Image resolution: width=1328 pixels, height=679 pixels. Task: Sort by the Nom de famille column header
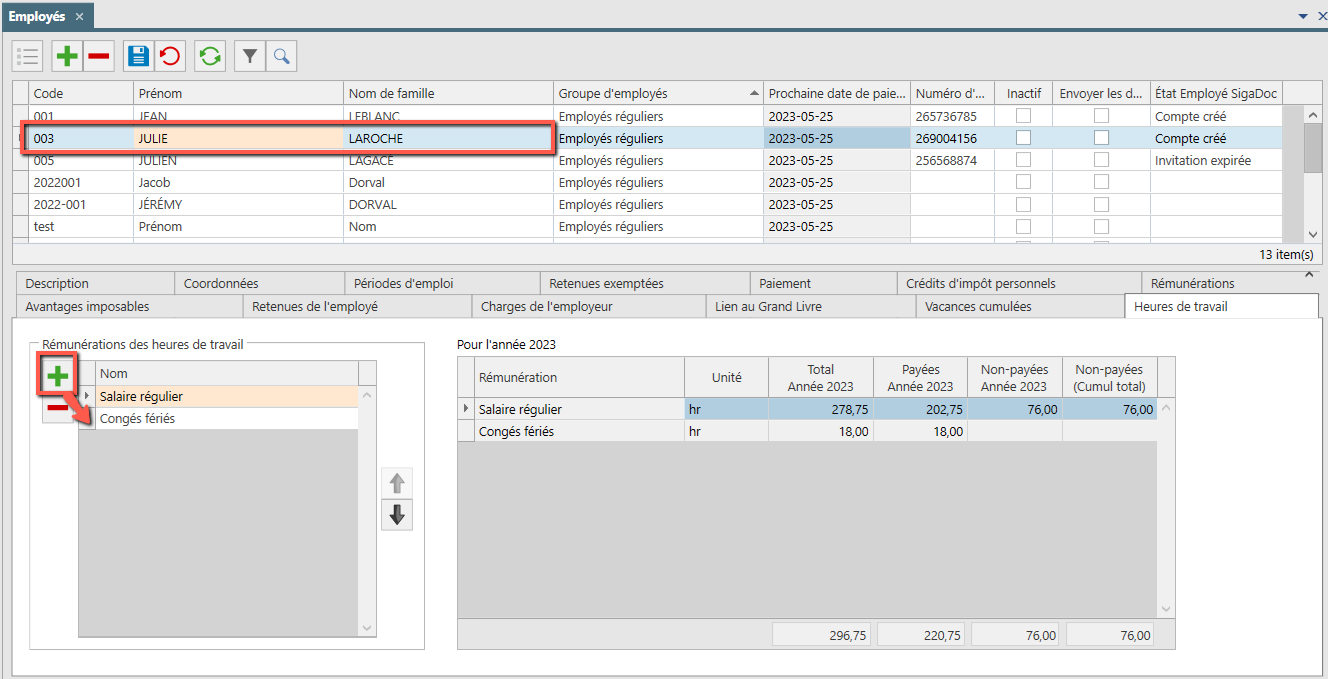click(449, 93)
